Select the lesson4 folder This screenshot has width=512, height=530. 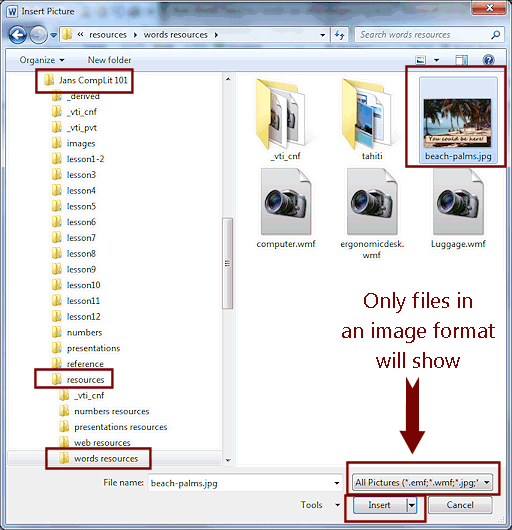click(x=74, y=191)
